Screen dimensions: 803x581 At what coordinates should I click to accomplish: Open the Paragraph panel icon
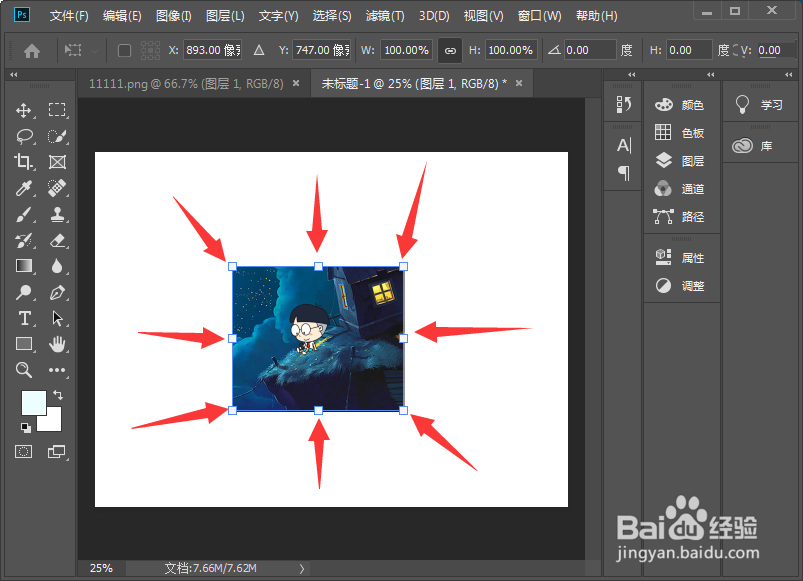pos(624,173)
